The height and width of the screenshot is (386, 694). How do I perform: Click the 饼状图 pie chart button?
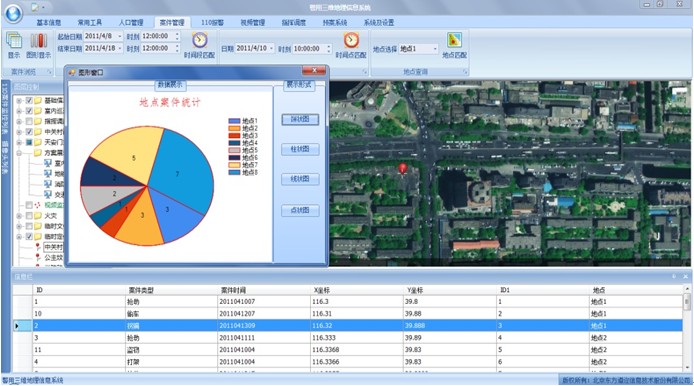300,120
